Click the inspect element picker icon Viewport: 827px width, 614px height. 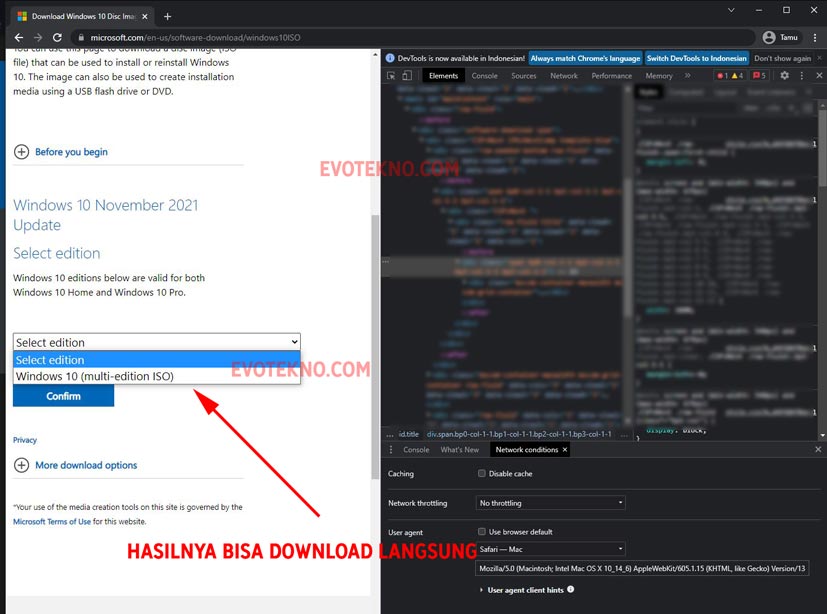click(x=393, y=76)
